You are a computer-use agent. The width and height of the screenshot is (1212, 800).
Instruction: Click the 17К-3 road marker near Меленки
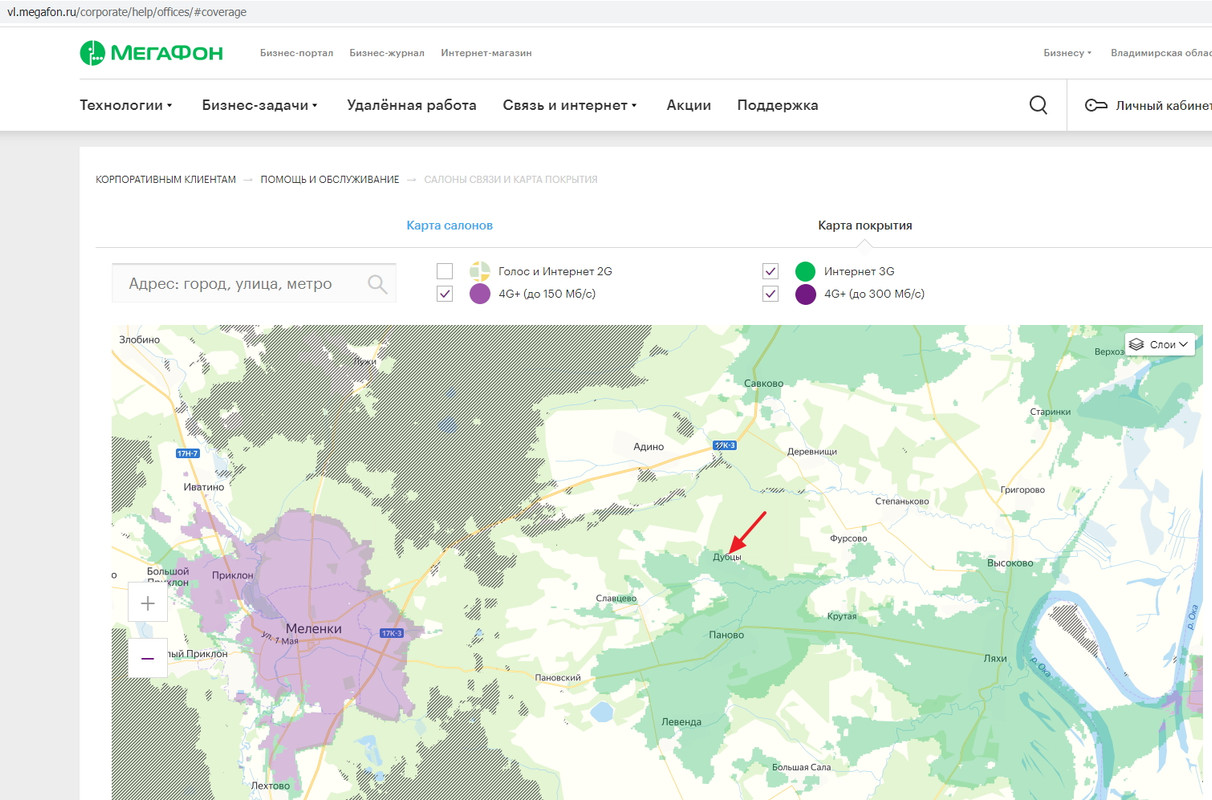pos(392,633)
